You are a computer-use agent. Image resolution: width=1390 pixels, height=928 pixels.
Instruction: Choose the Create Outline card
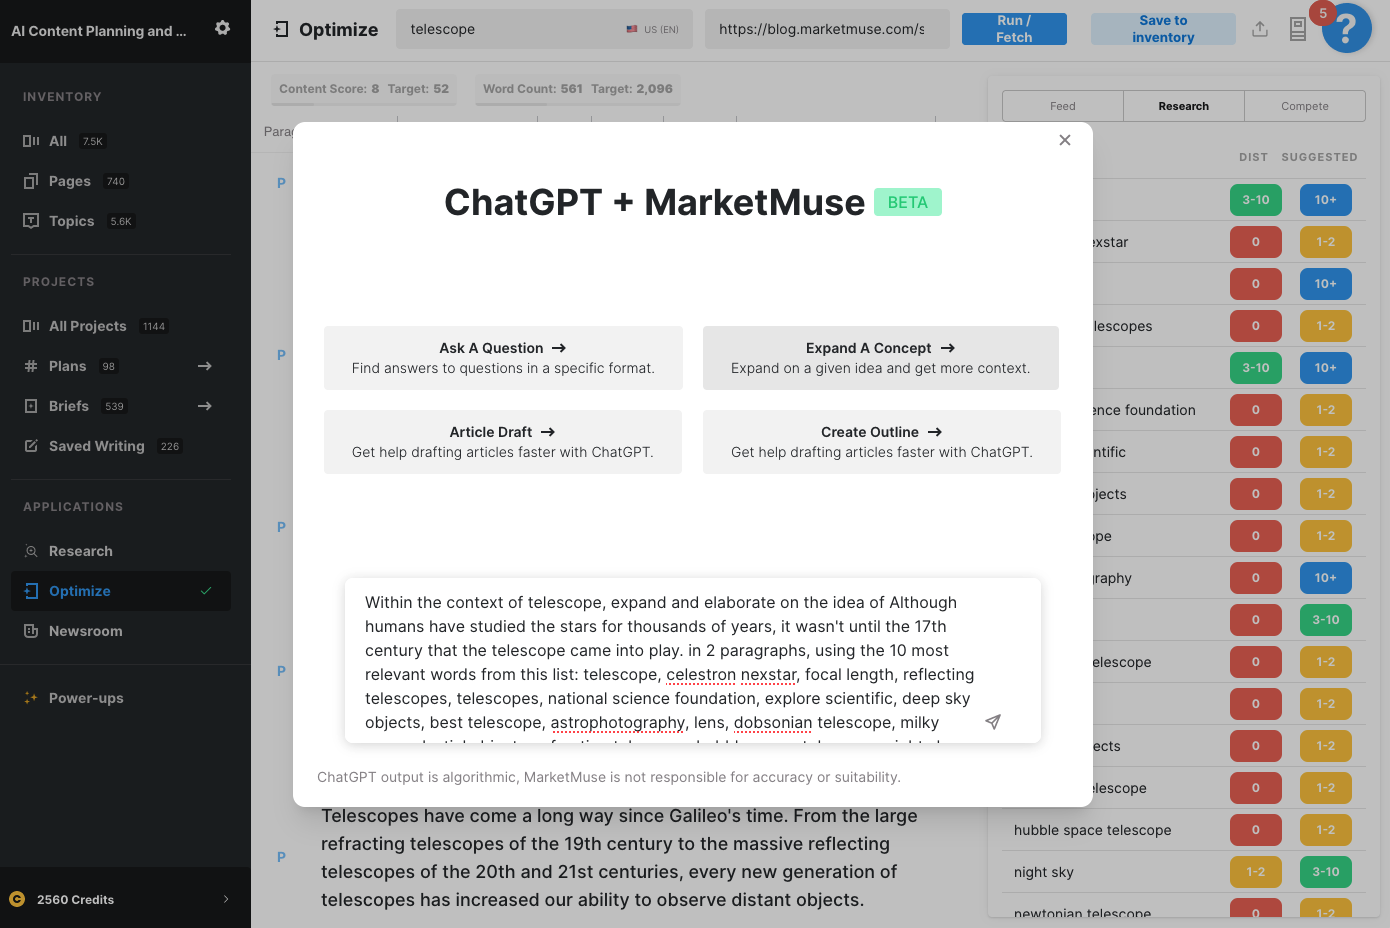pyautogui.click(x=882, y=442)
